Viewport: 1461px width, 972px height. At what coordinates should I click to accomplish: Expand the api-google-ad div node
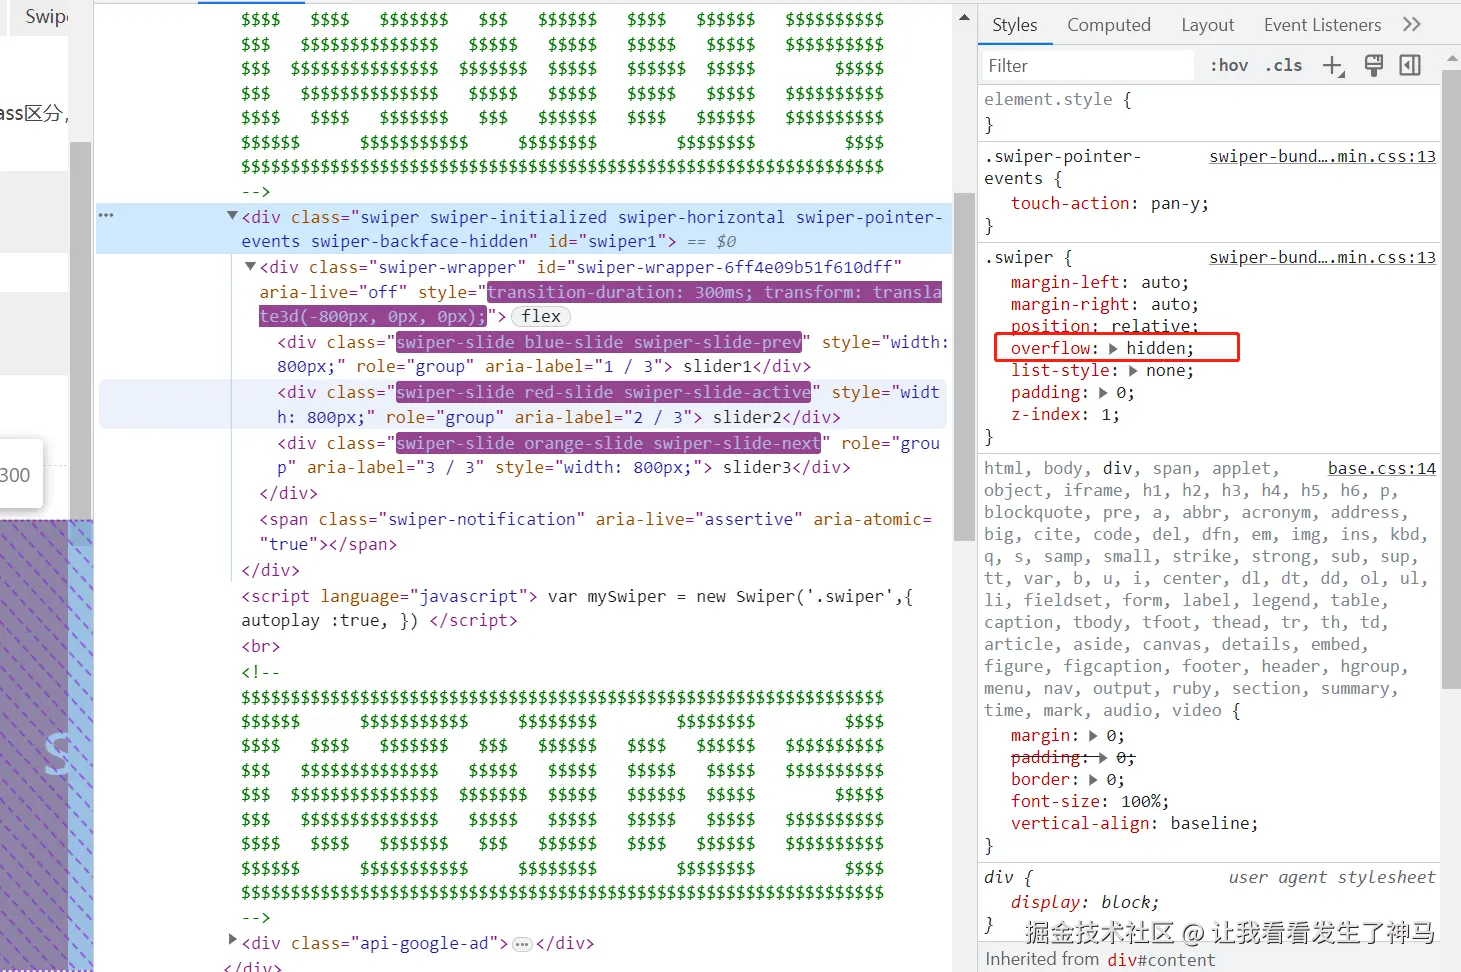pos(232,940)
